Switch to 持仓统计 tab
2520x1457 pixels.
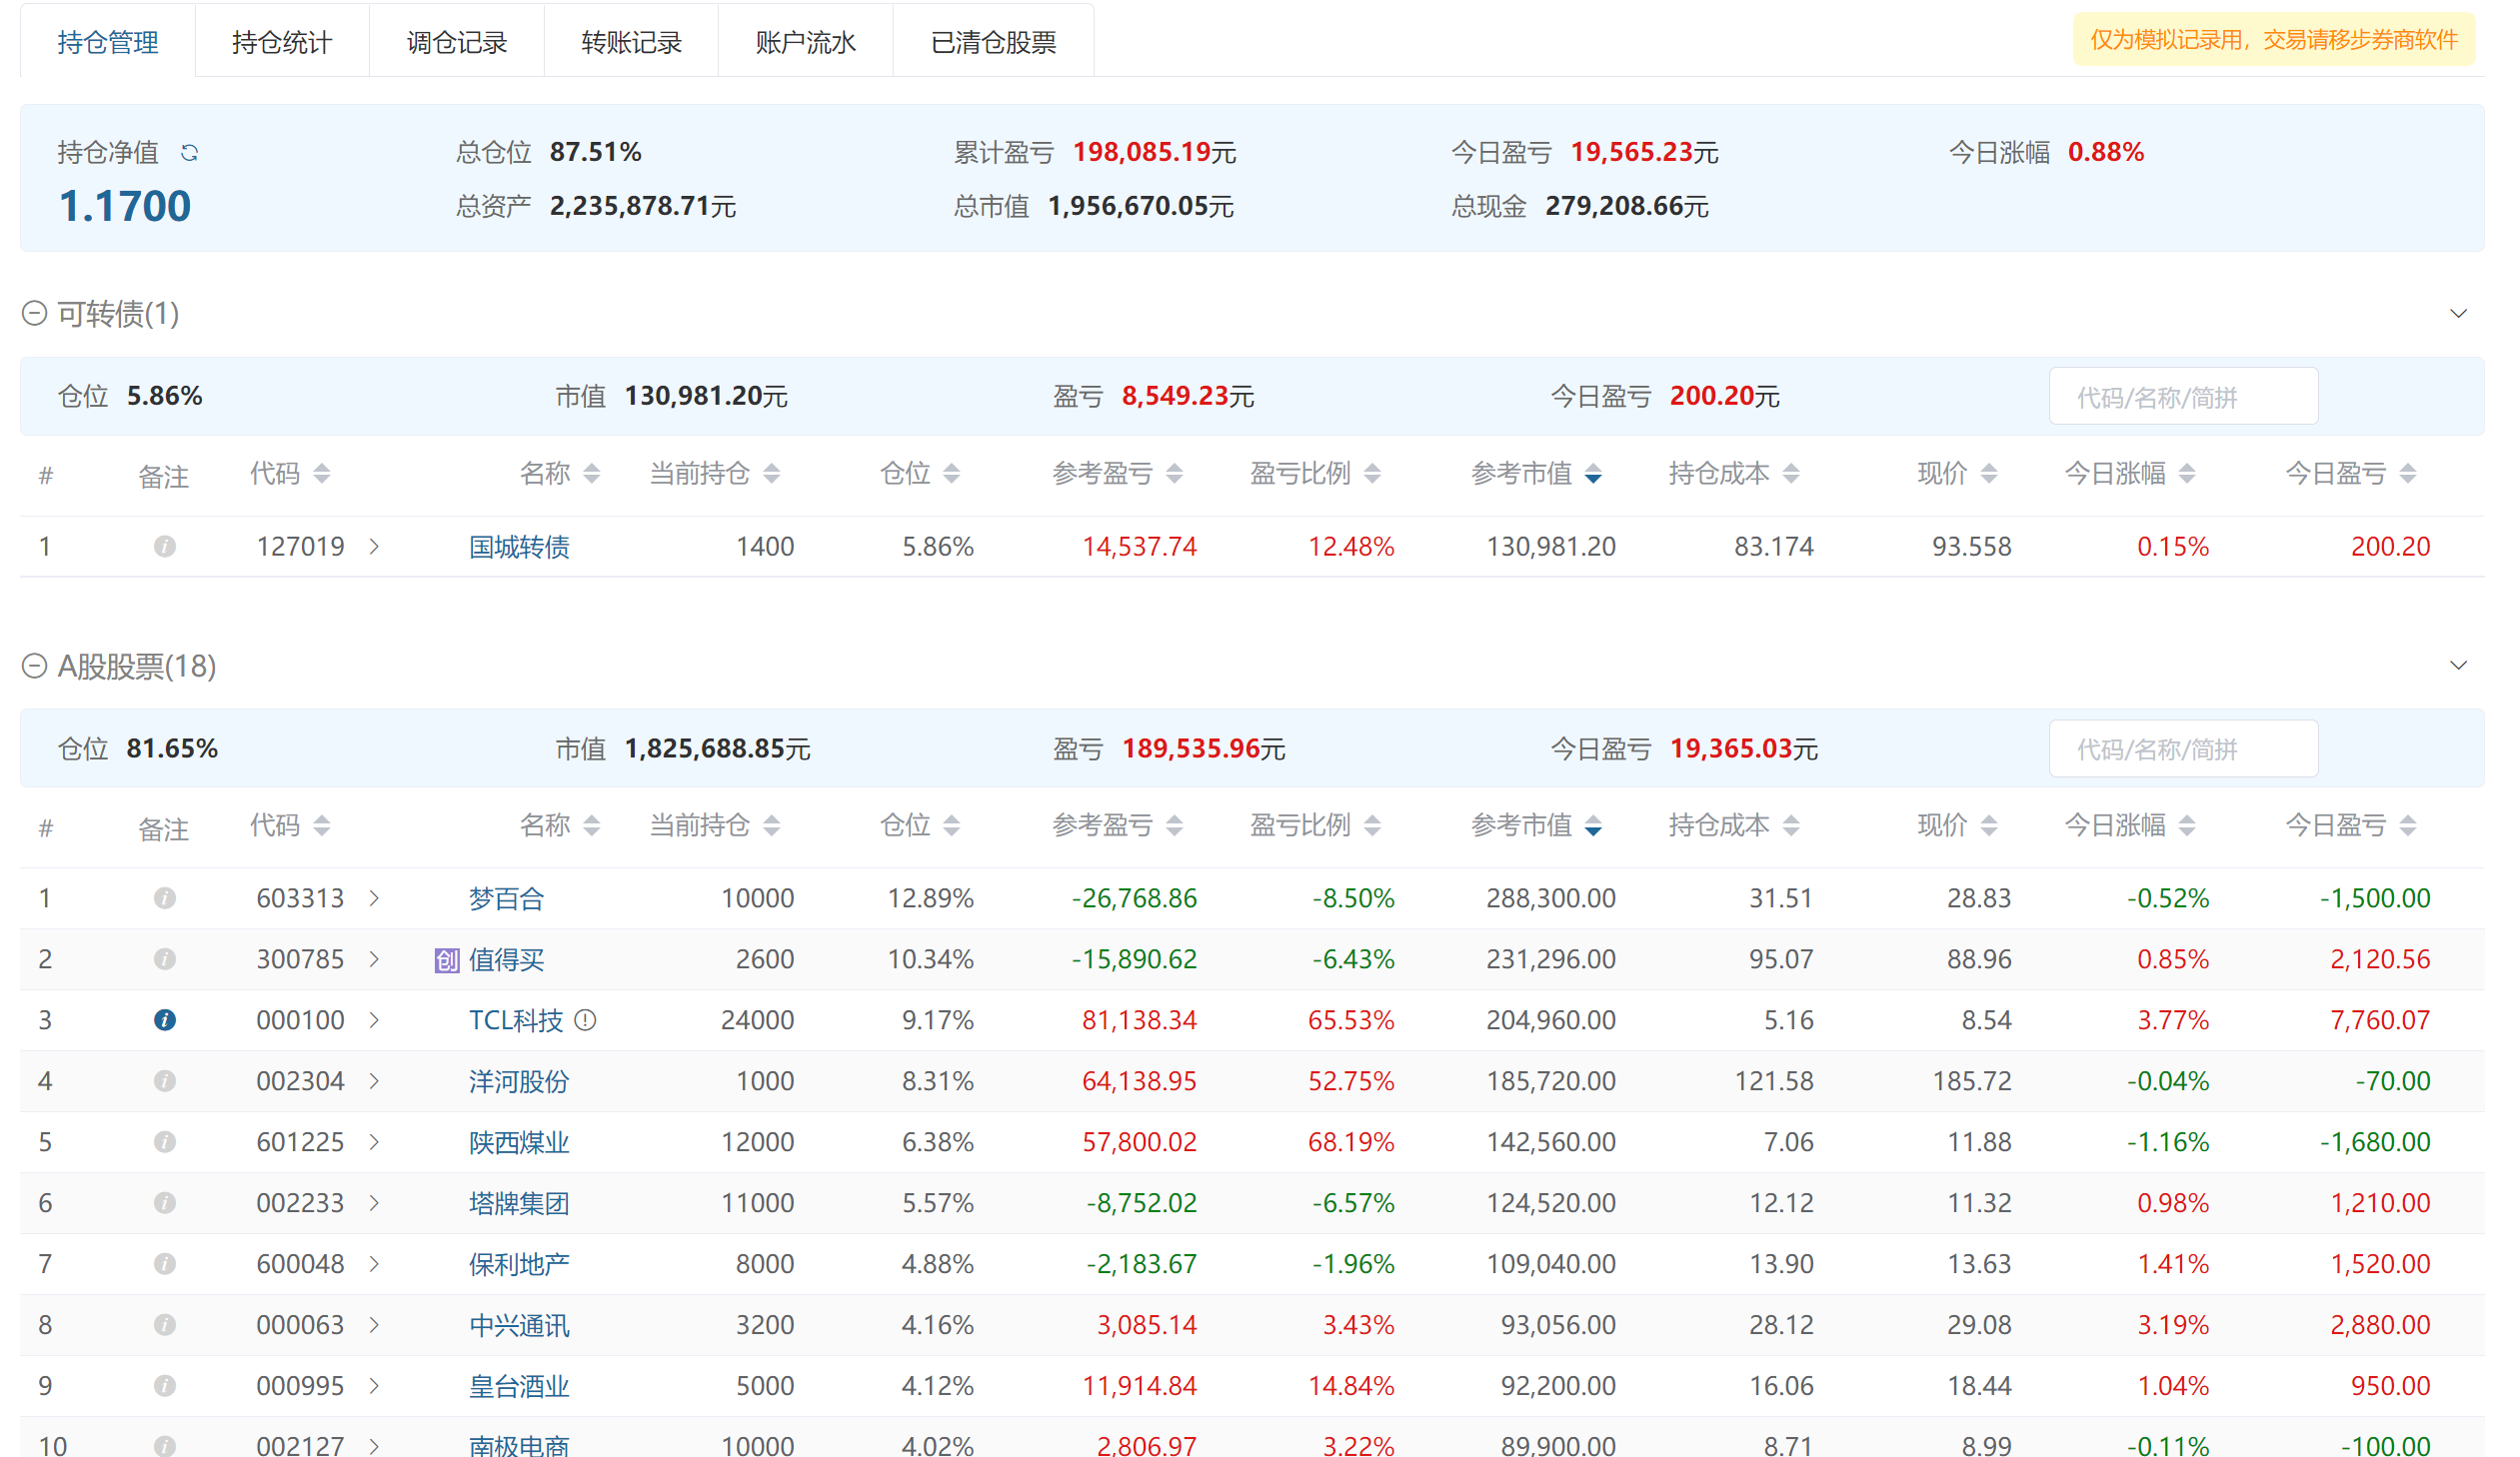[282, 42]
